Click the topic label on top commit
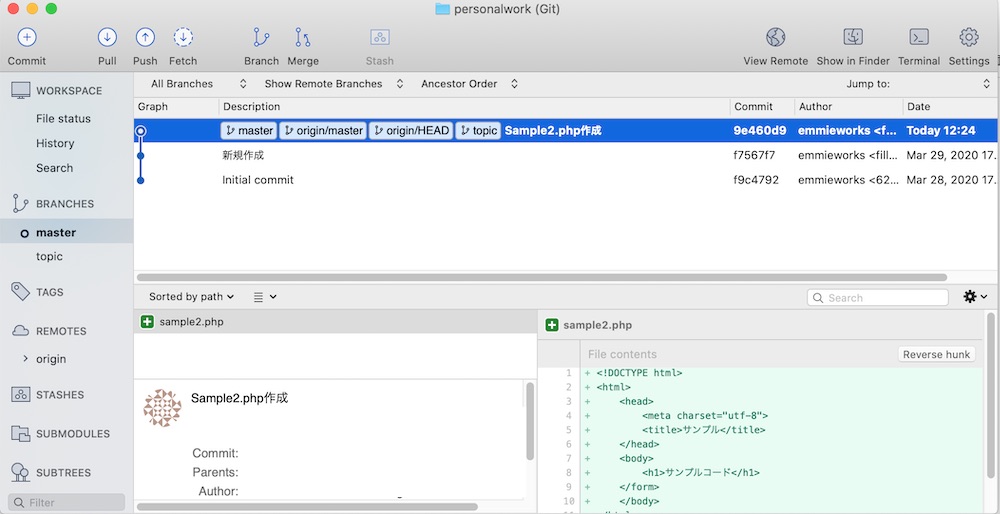The image size is (1000, 514). pos(478,131)
